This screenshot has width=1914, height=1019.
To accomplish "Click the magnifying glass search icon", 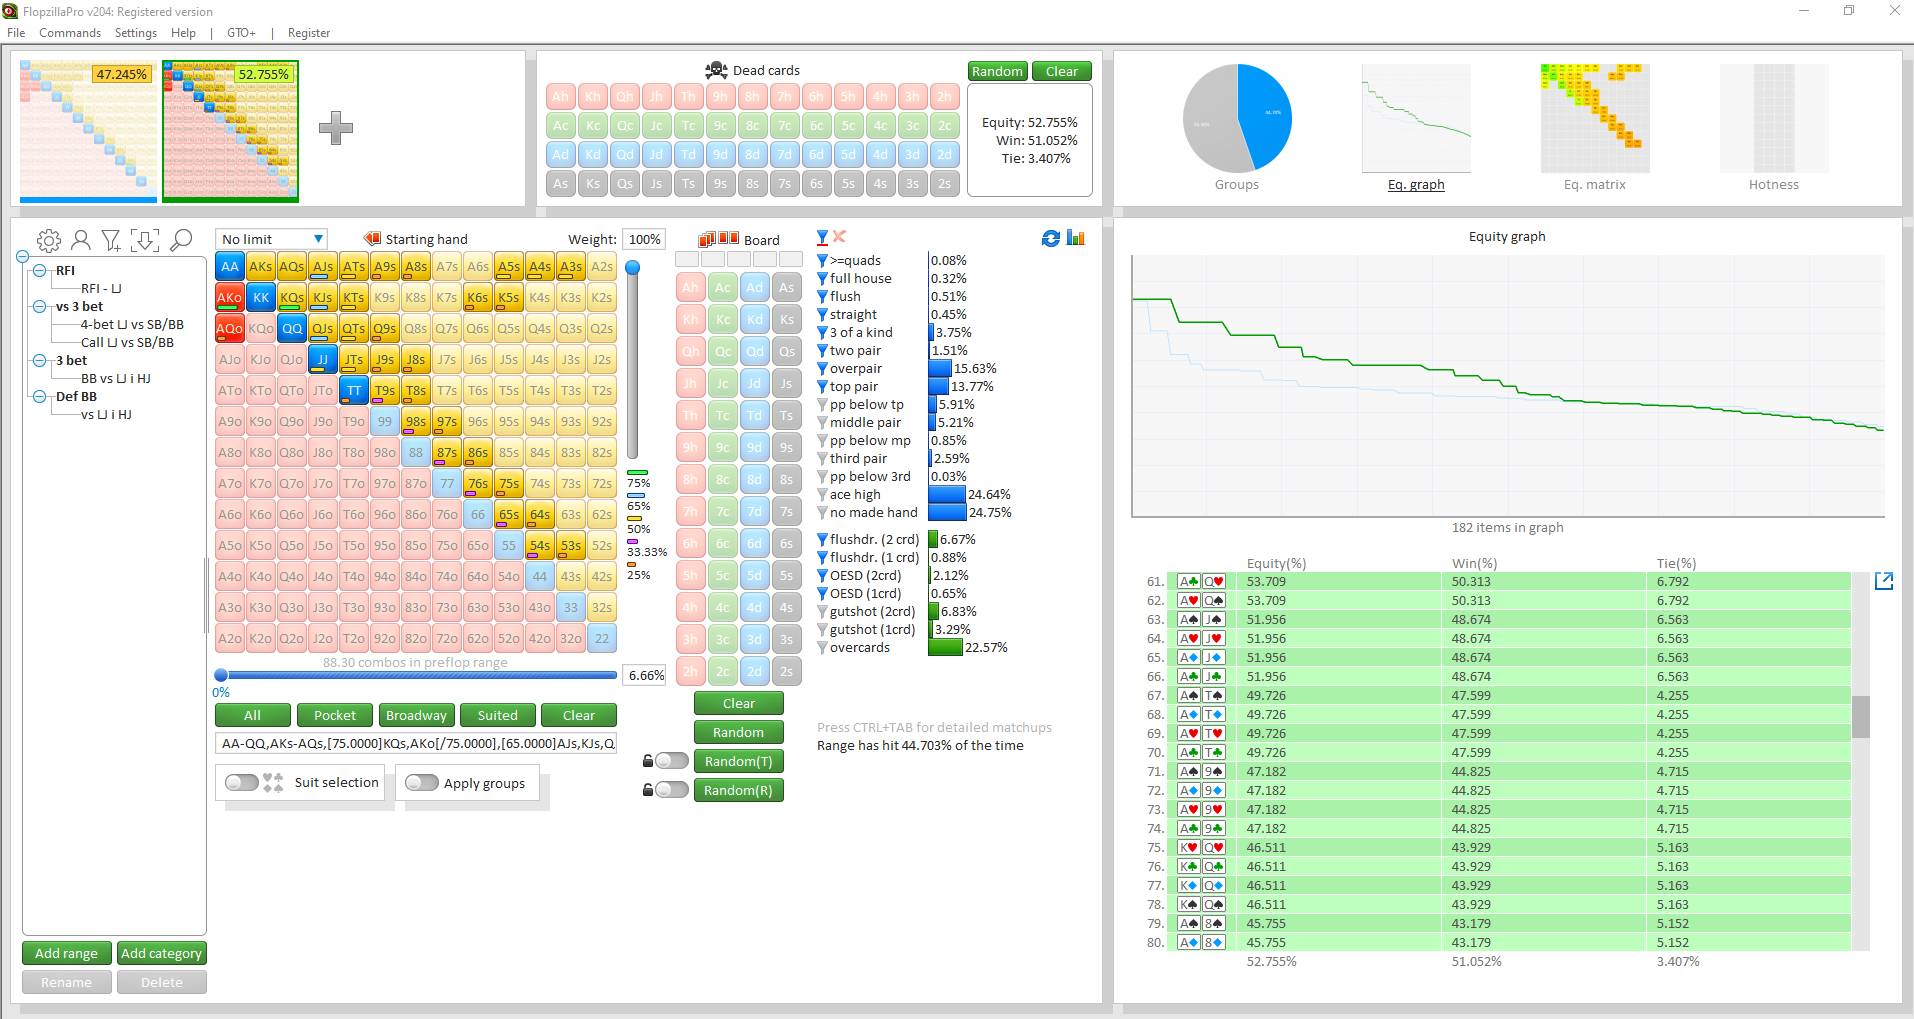I will point(181,240).
